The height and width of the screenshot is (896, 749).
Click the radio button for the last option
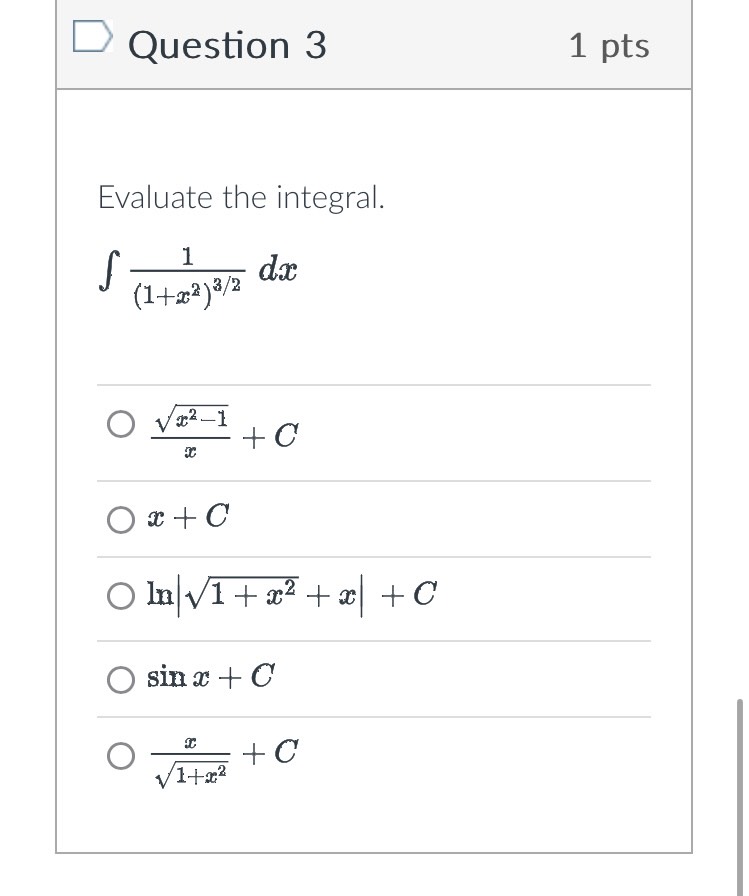(120, 756)
